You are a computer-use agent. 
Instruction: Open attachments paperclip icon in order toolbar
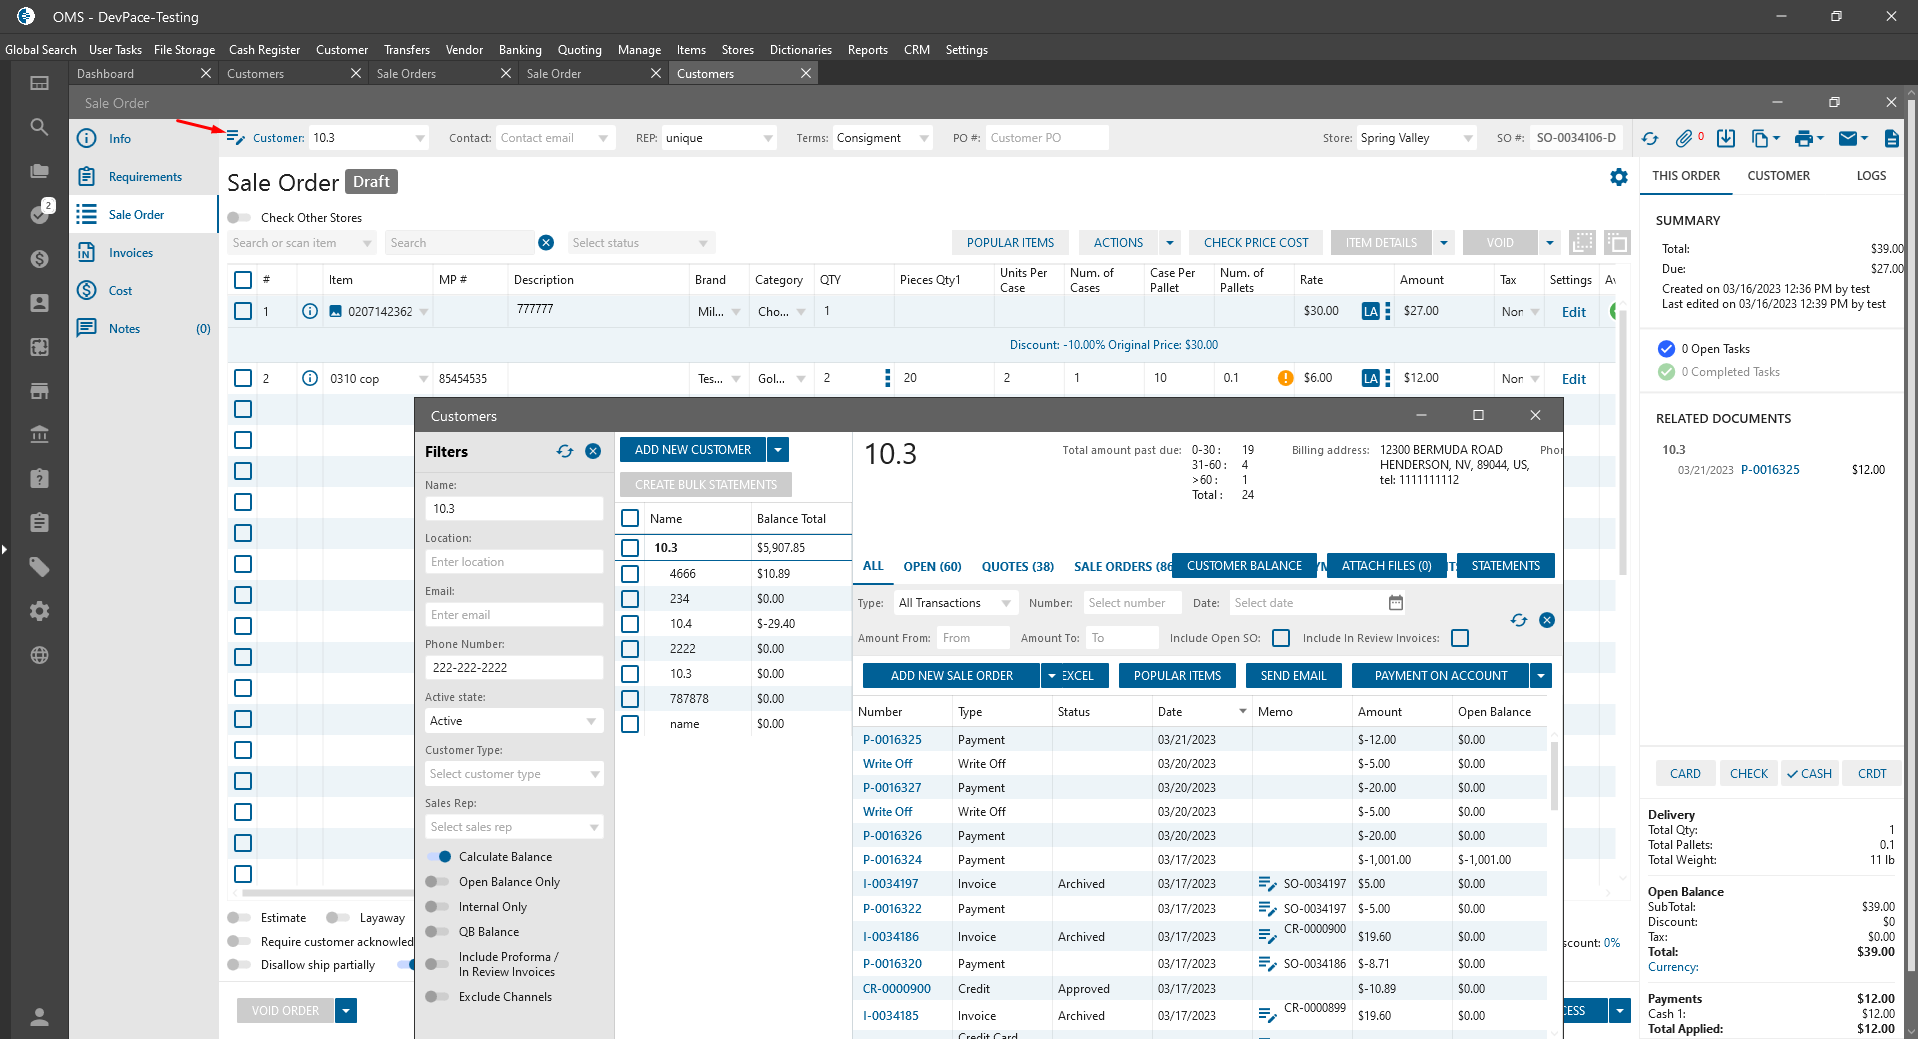click(1684, 138)
